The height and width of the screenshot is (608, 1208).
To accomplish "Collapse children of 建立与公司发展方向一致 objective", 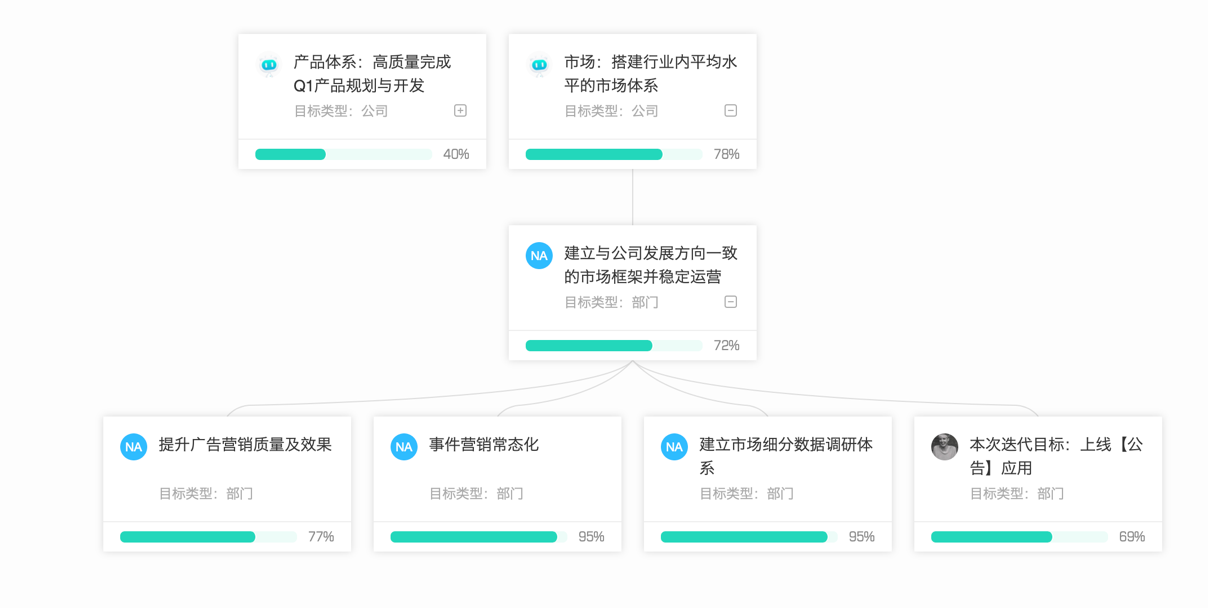I will pos(731,302).
